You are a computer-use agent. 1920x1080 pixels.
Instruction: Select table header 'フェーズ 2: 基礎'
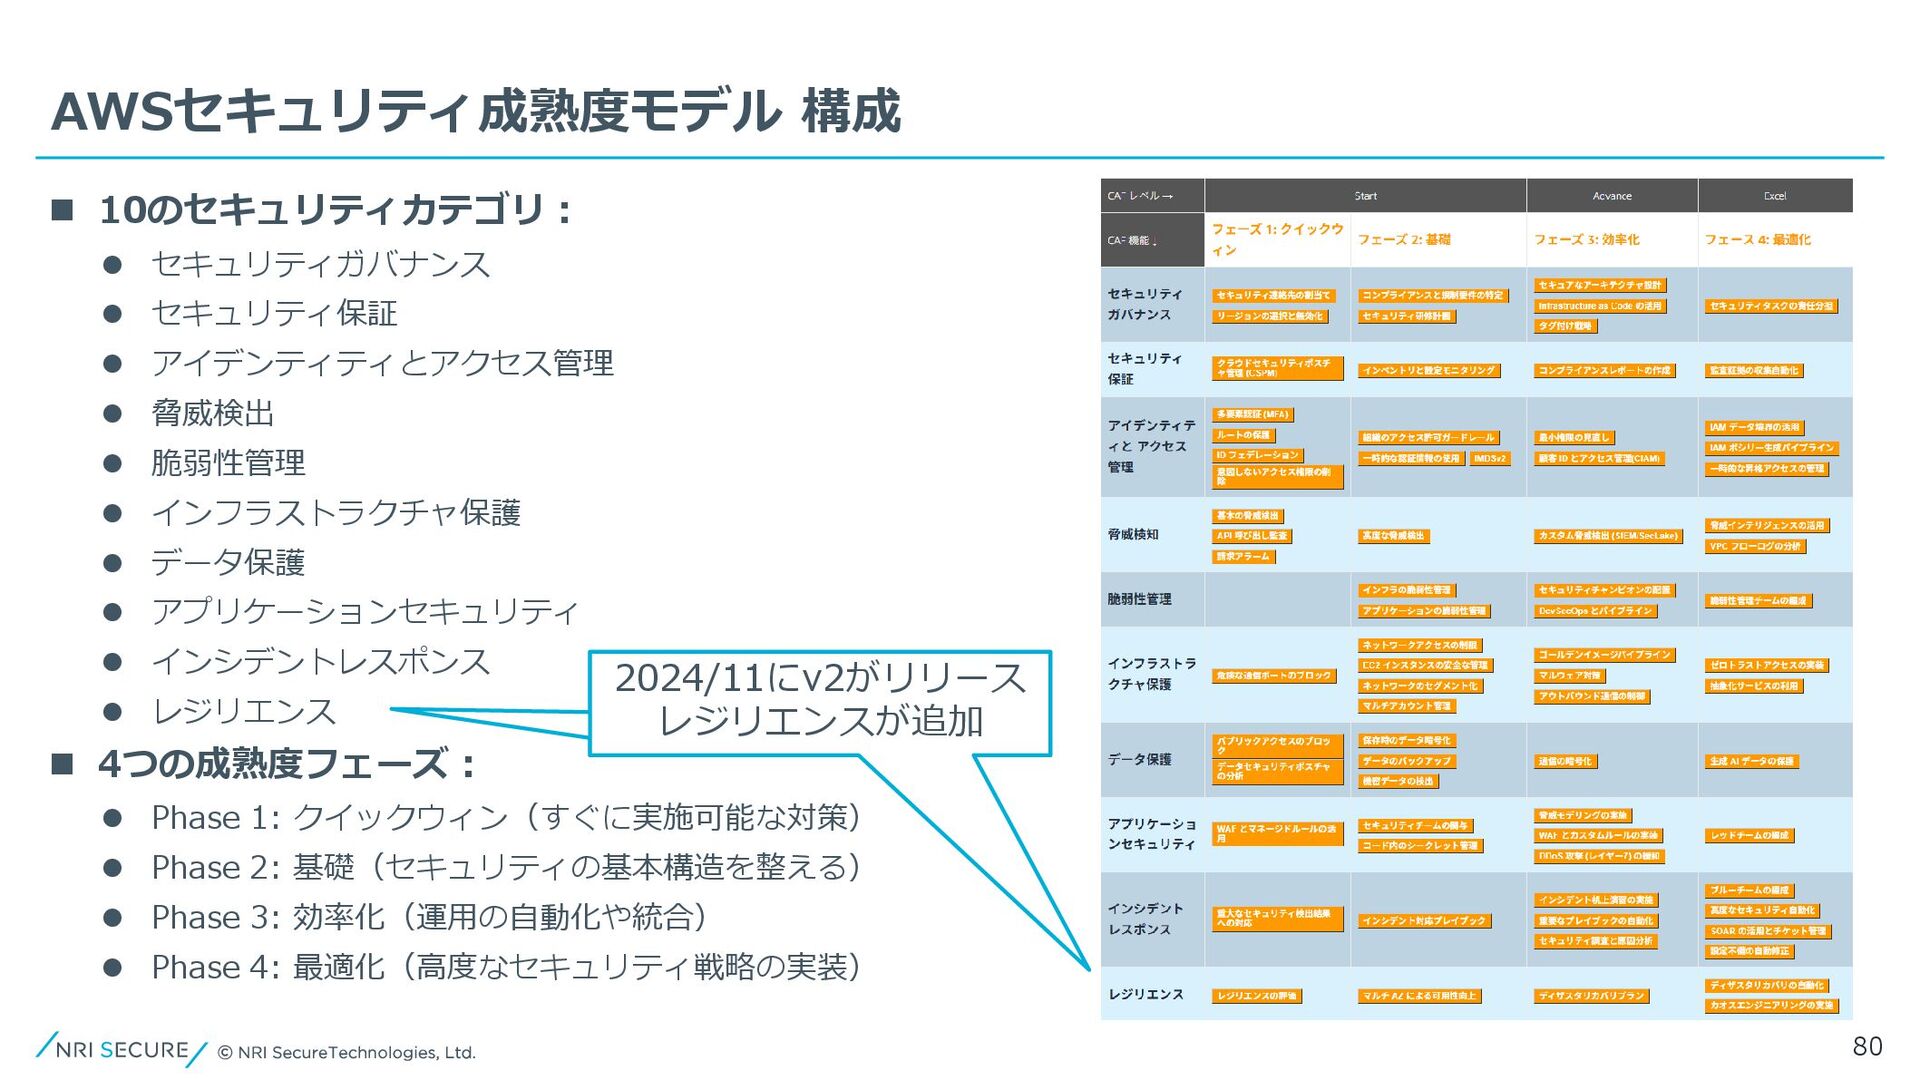(1403, 240)
